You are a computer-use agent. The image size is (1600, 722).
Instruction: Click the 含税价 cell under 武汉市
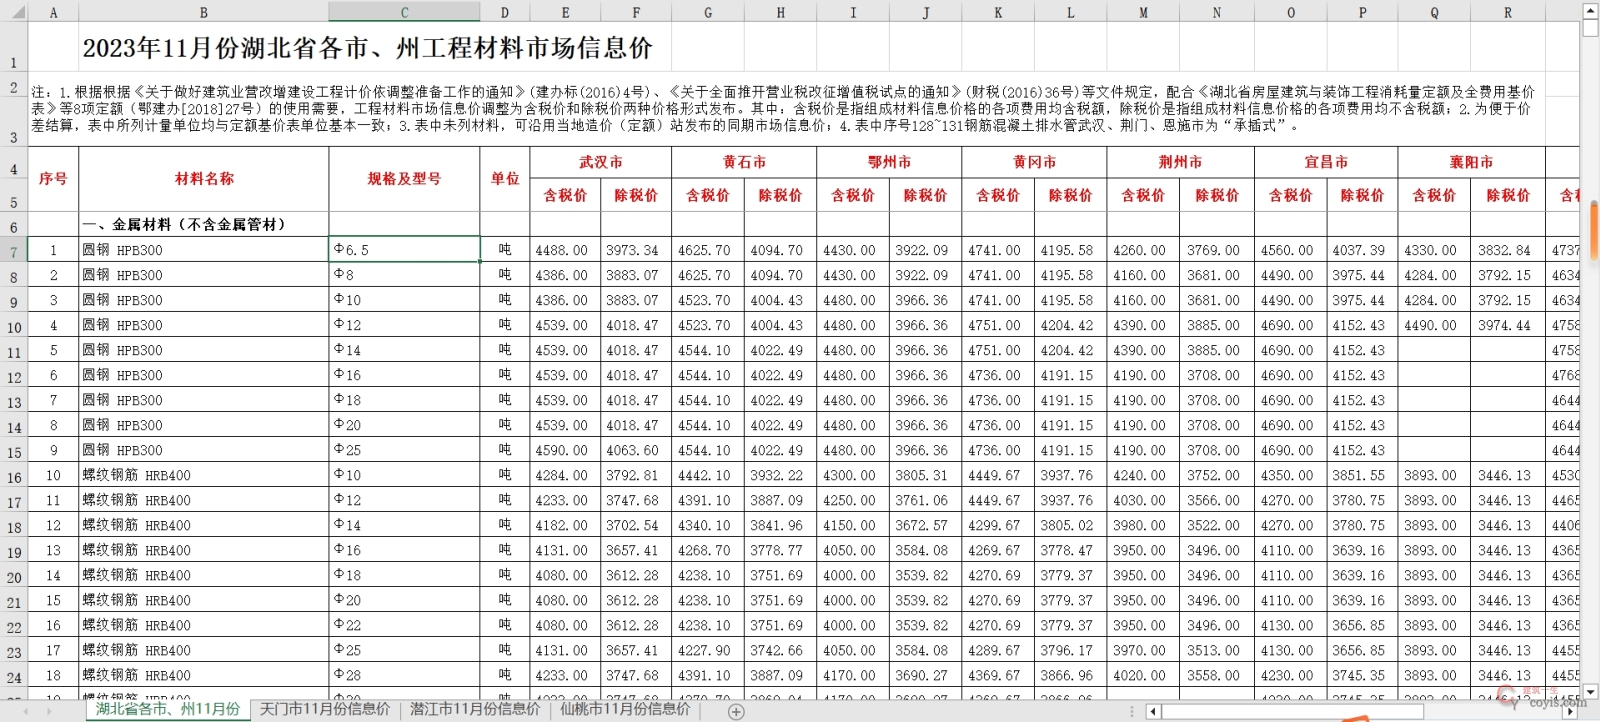click(x=565, y=195)
